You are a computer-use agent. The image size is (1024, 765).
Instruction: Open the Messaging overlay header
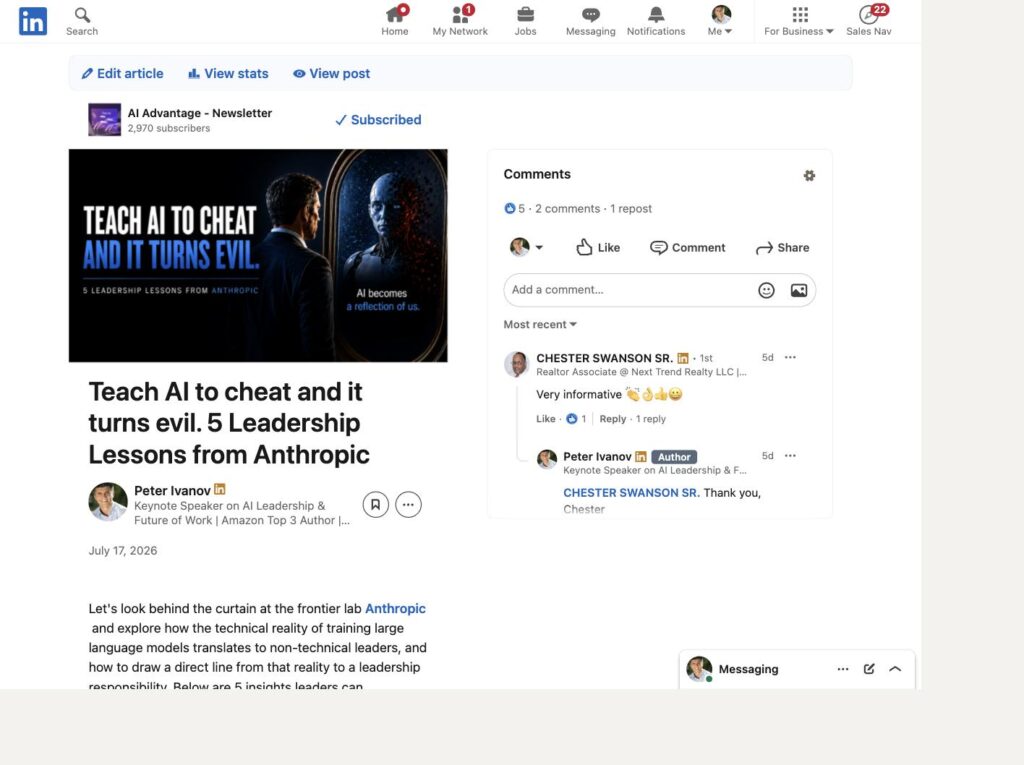click(x=748, y=669)
